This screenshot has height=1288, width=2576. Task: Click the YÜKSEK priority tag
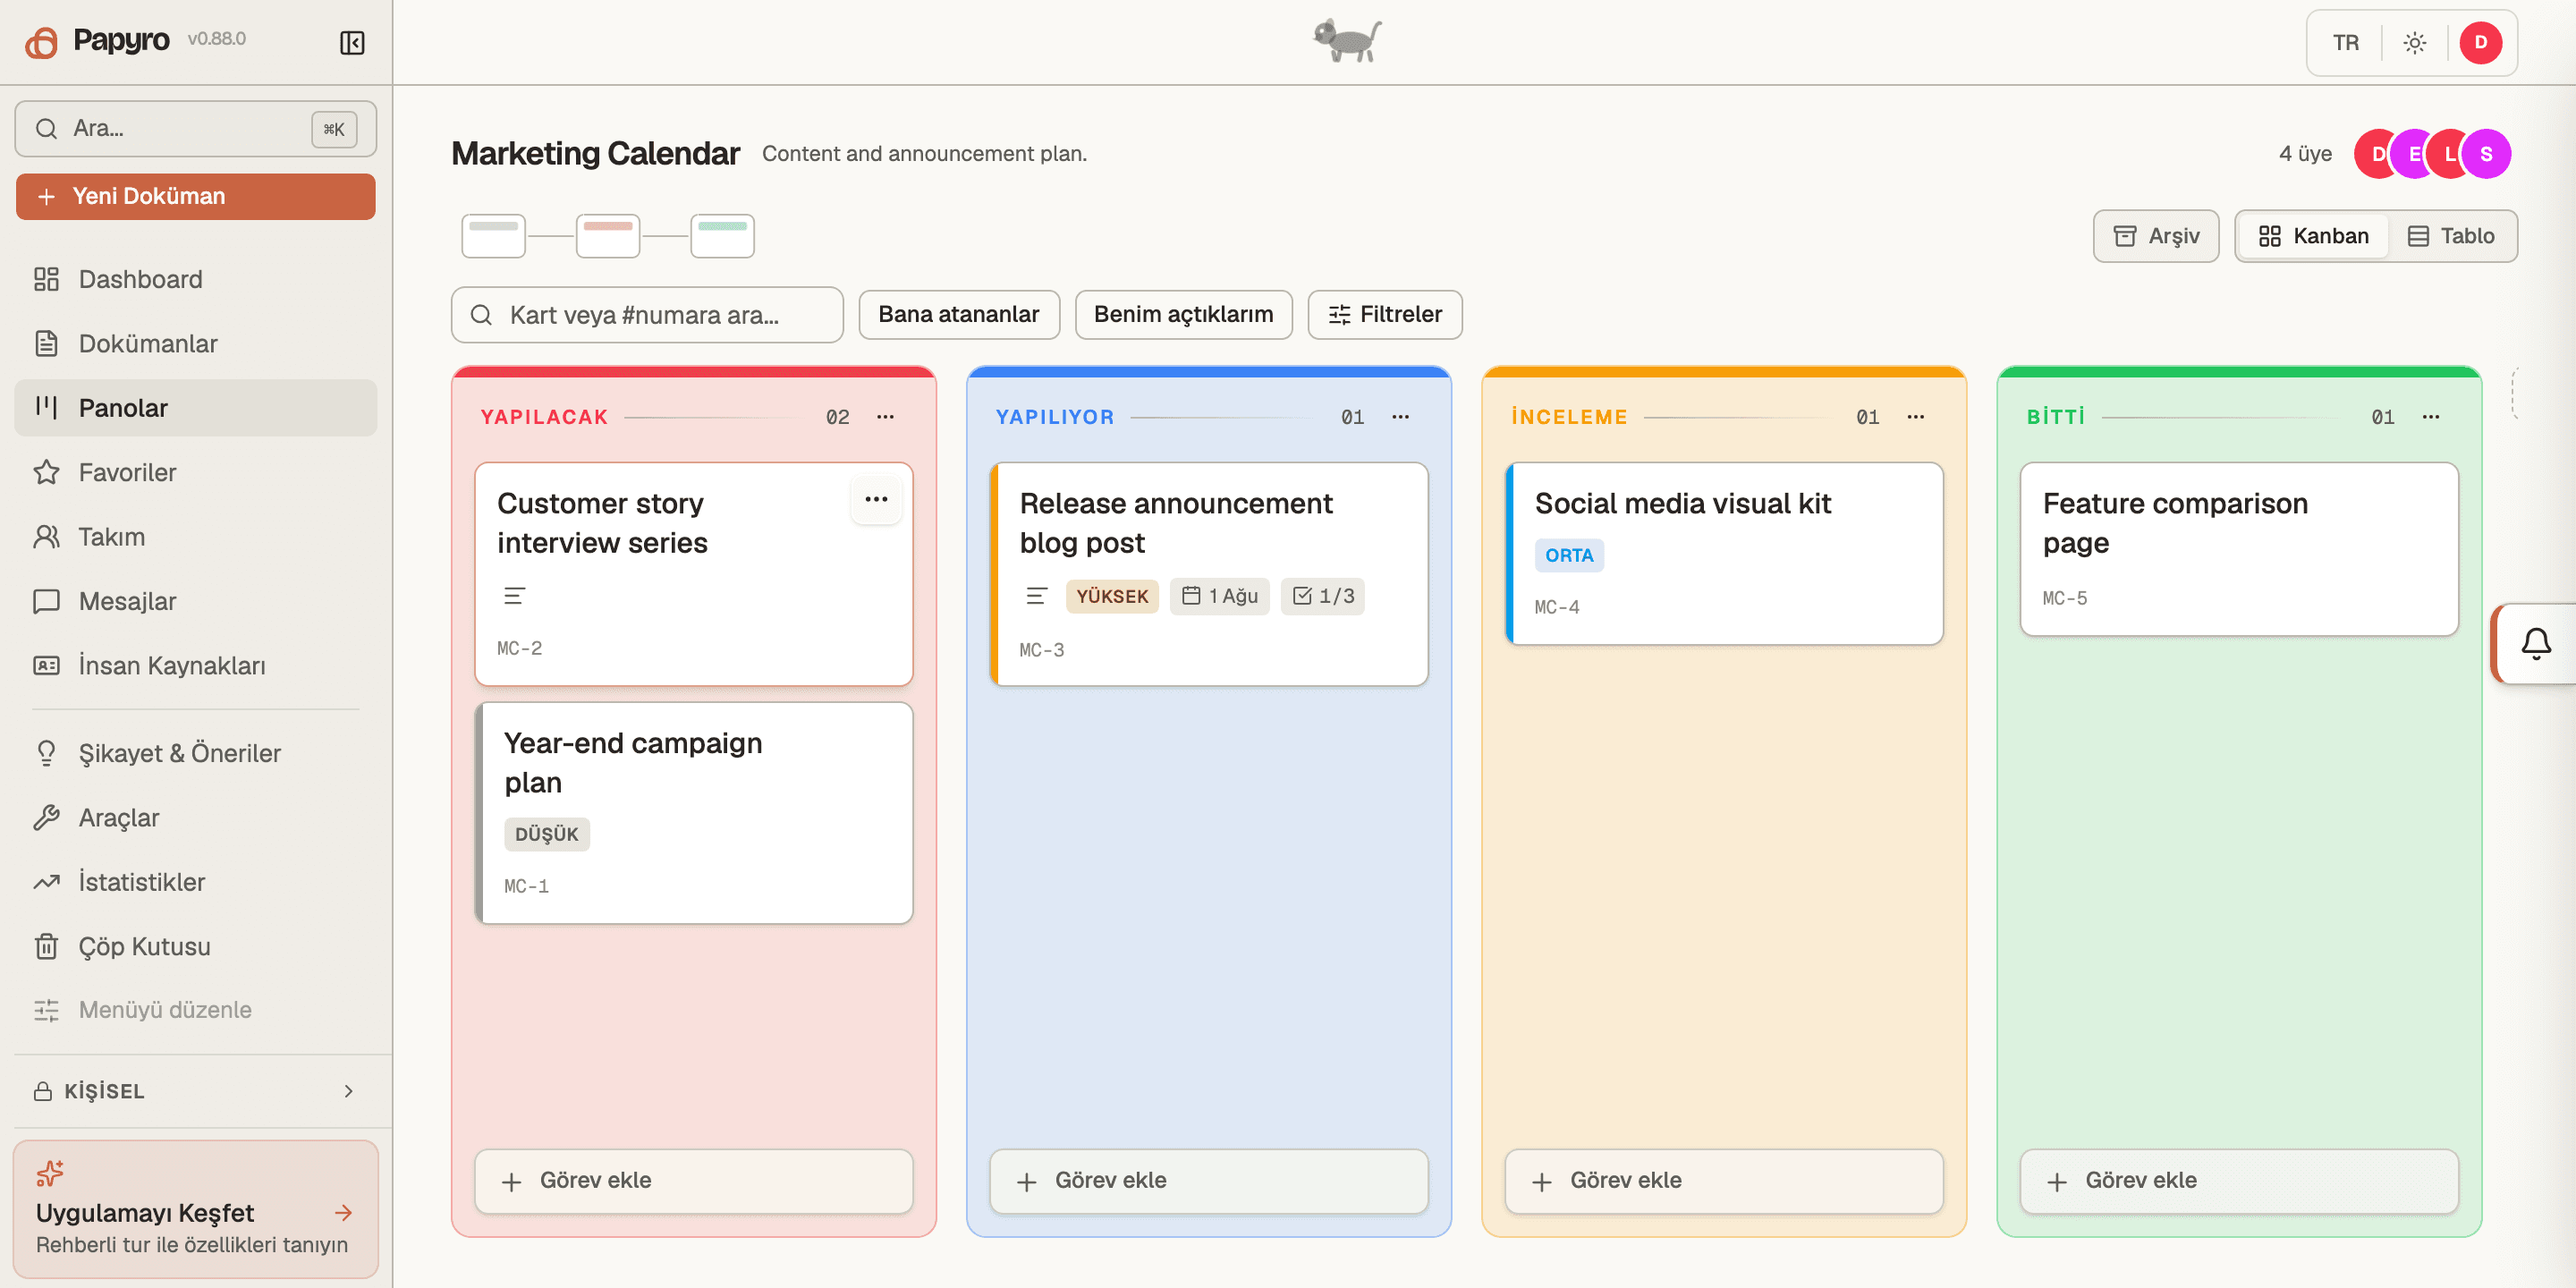[1112, 596]
